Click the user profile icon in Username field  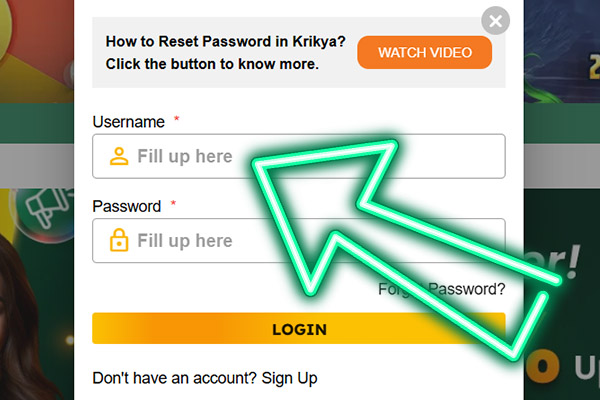[x=119, y=156]
